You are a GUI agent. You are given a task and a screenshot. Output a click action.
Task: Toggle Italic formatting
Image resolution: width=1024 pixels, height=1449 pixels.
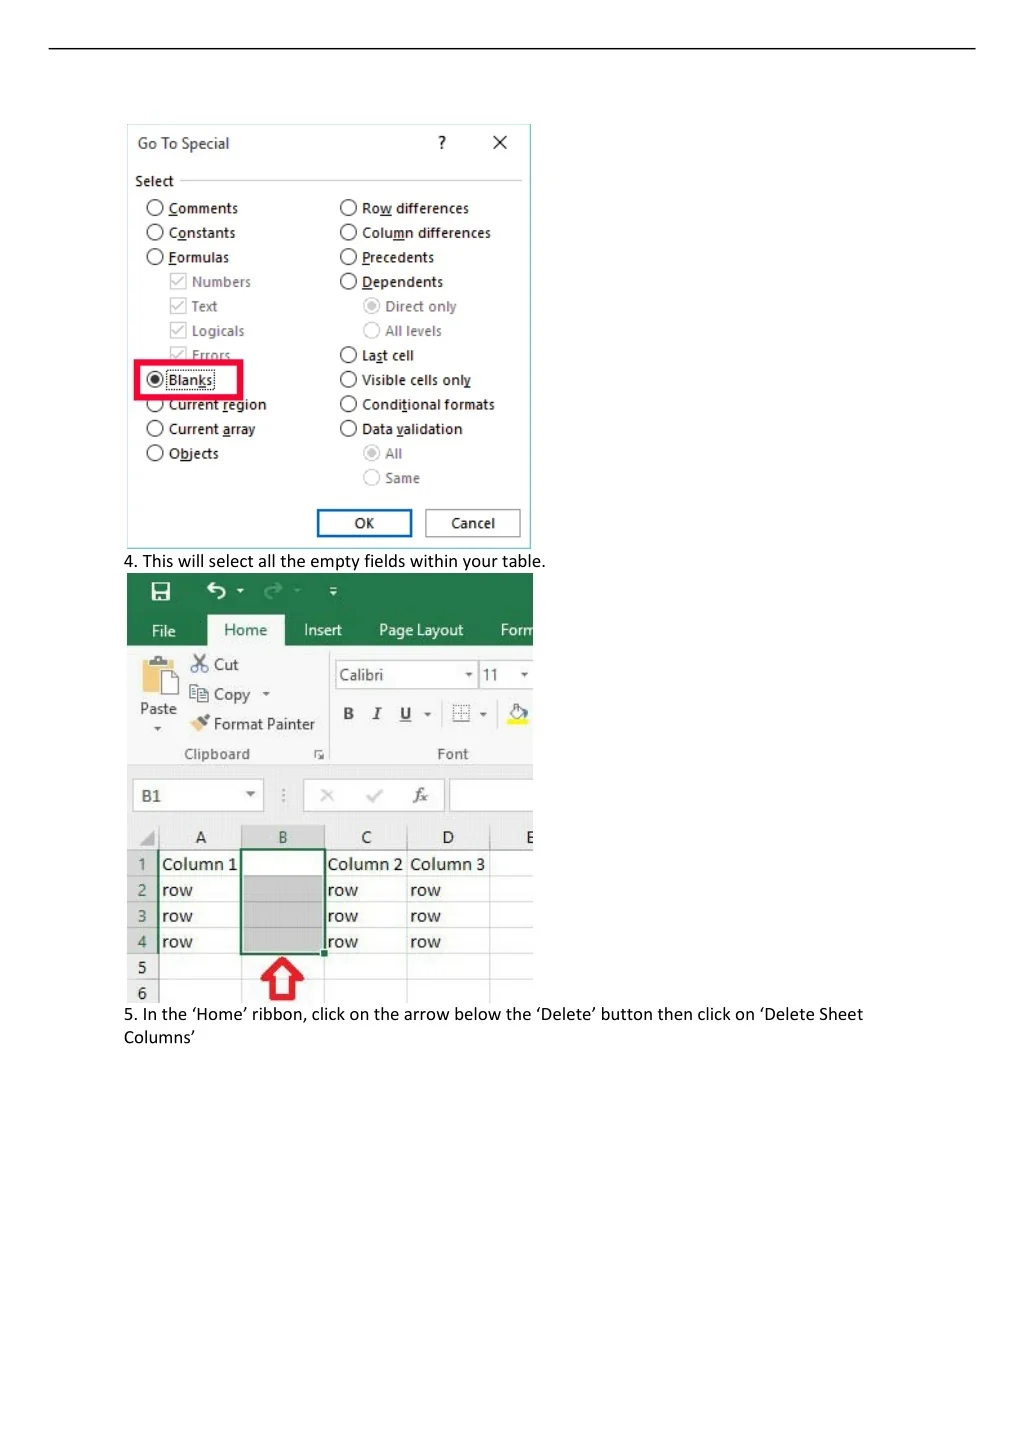pos(377,714)
